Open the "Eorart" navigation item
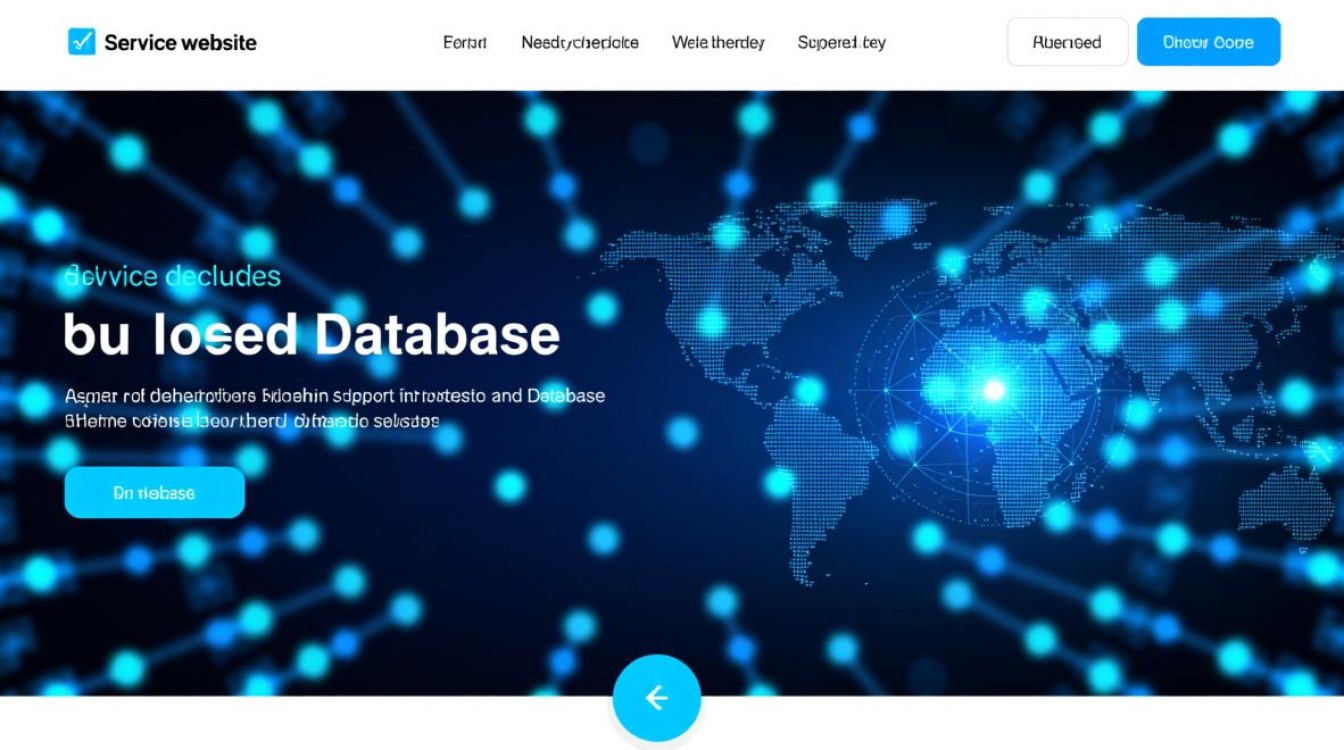Screen dimensions: 1344x750 (464, 43)
